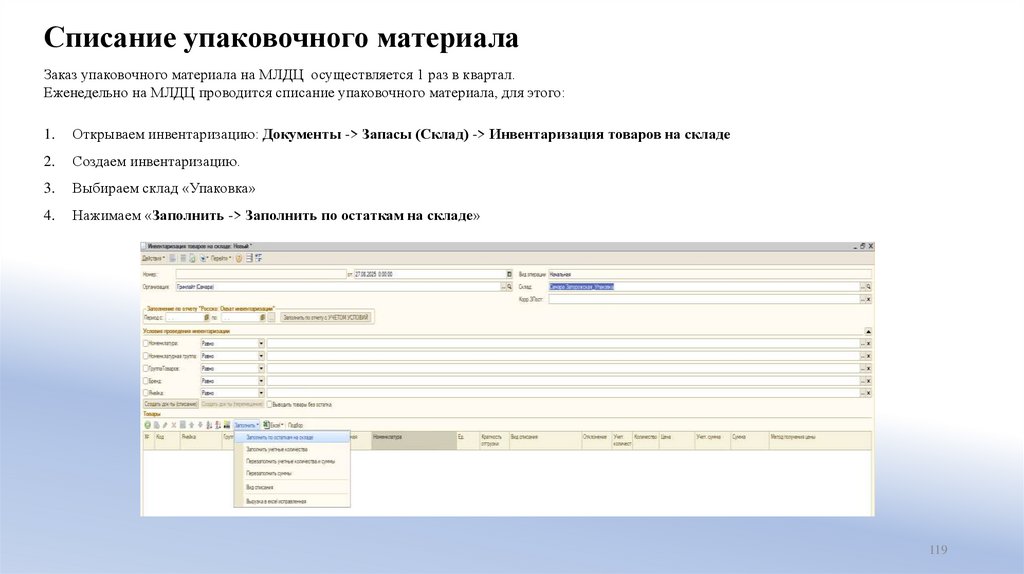Open the Перейти dropdown menu
Screen dimensions: 1024x574
221,259
